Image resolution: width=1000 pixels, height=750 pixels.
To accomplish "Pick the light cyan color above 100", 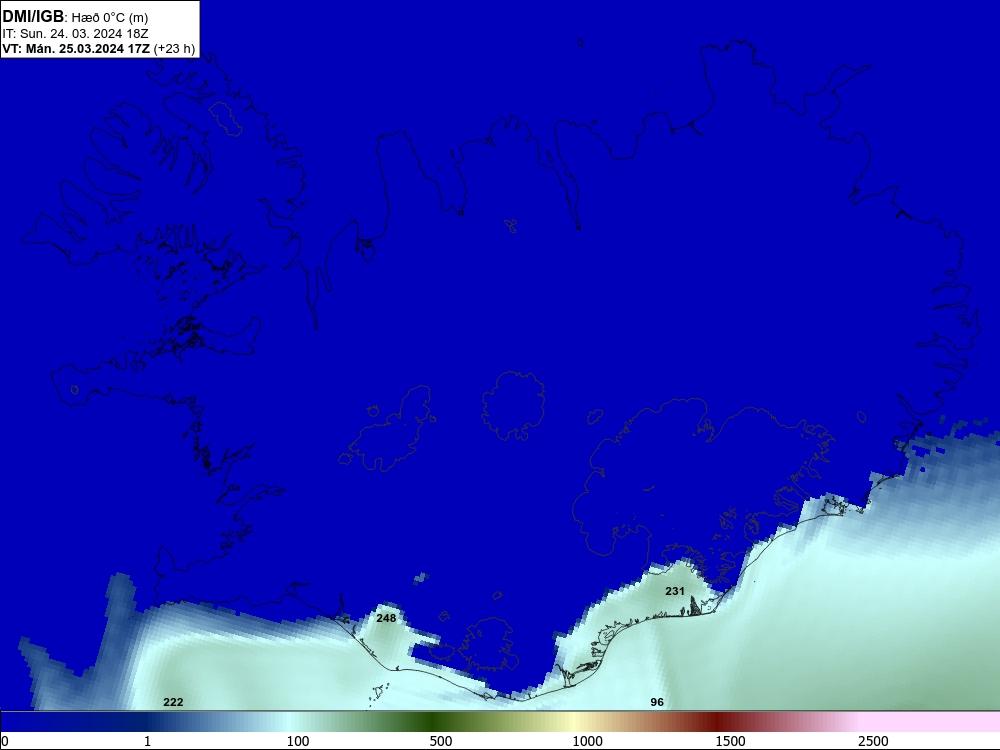I will click(x=288, y=722).
